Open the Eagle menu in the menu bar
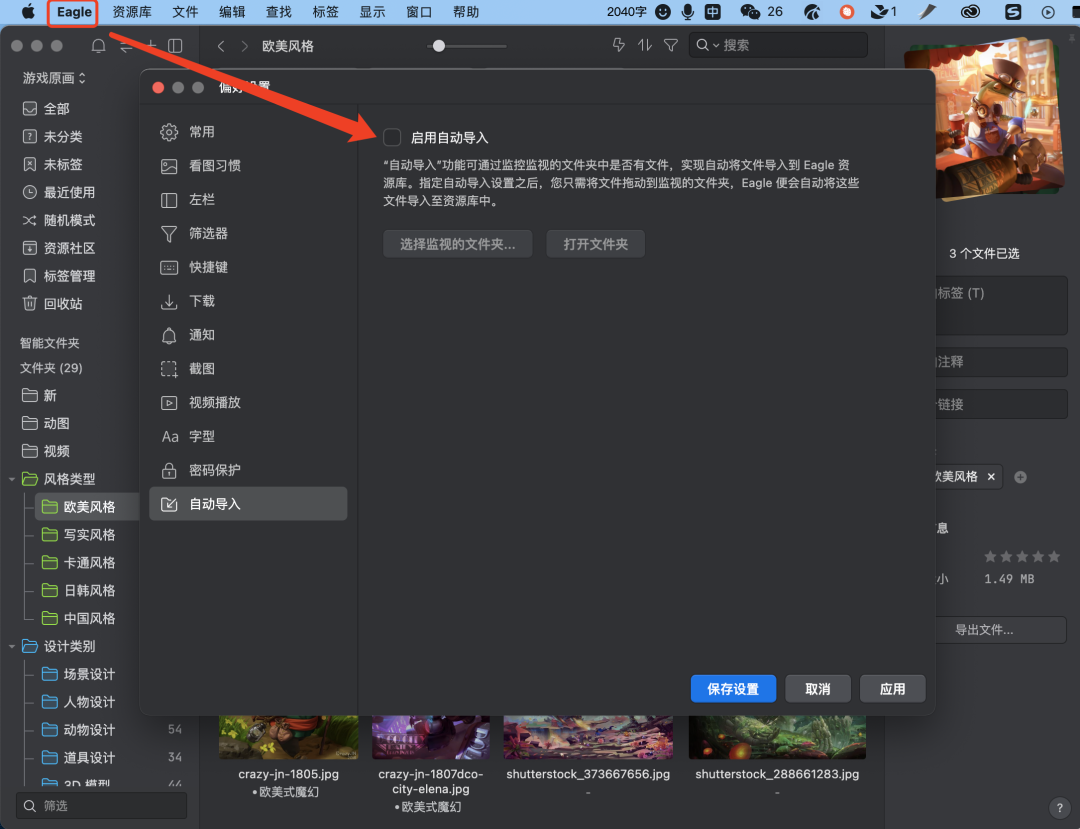The image size is (1080, 829). click(72, 12)
